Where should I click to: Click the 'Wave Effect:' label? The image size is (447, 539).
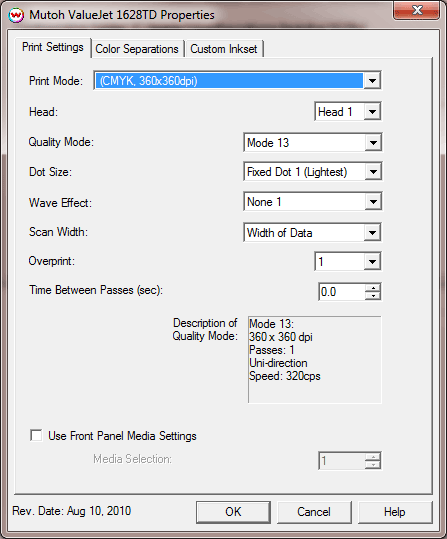pyautogui.click(x=61, y=203)
